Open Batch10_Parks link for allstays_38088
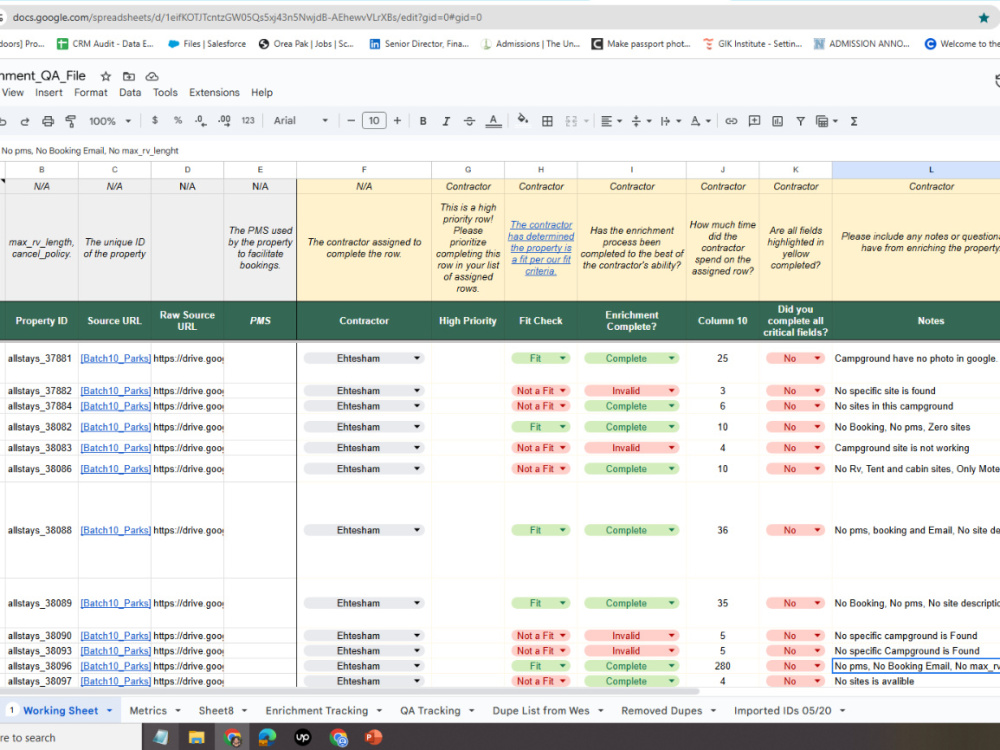This screenshot has height=750, width=1000. [115, 530]
